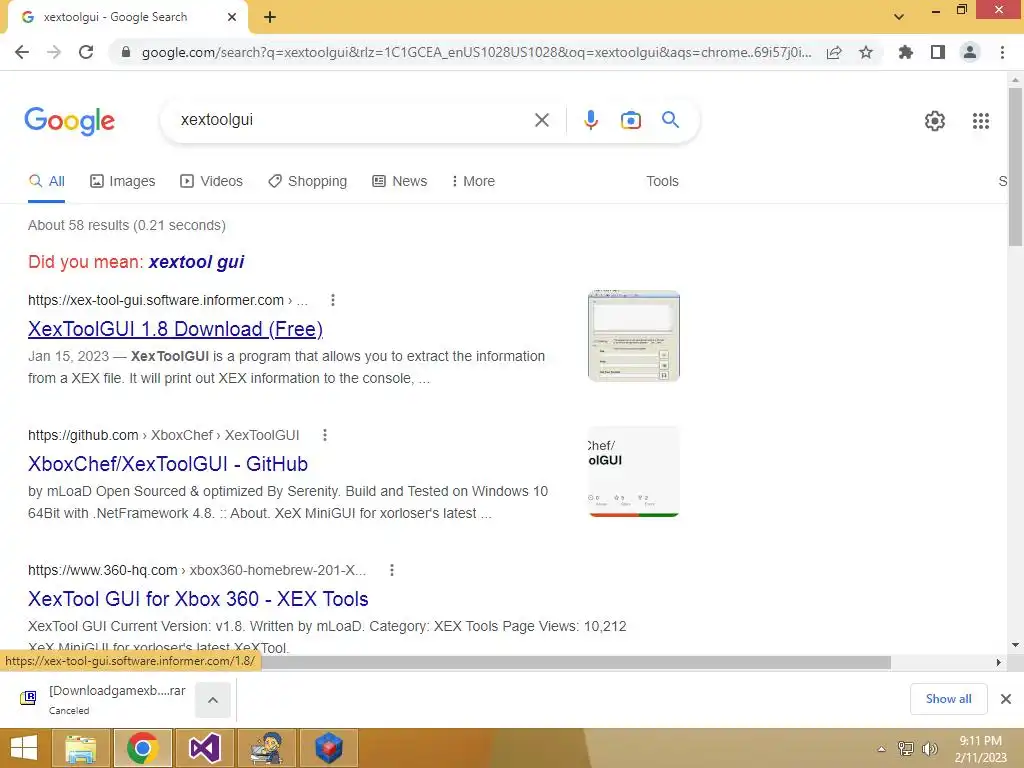Search by image with camera icon
1024x768 pixels.
pyautogui.click(x=630, y=120)
